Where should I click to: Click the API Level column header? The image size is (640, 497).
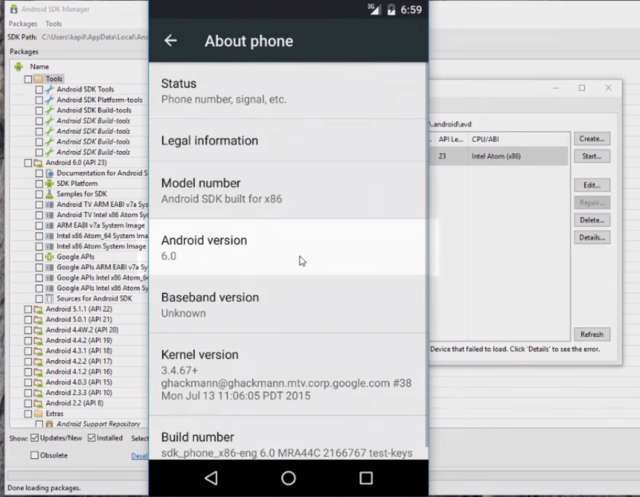point(451,139)
